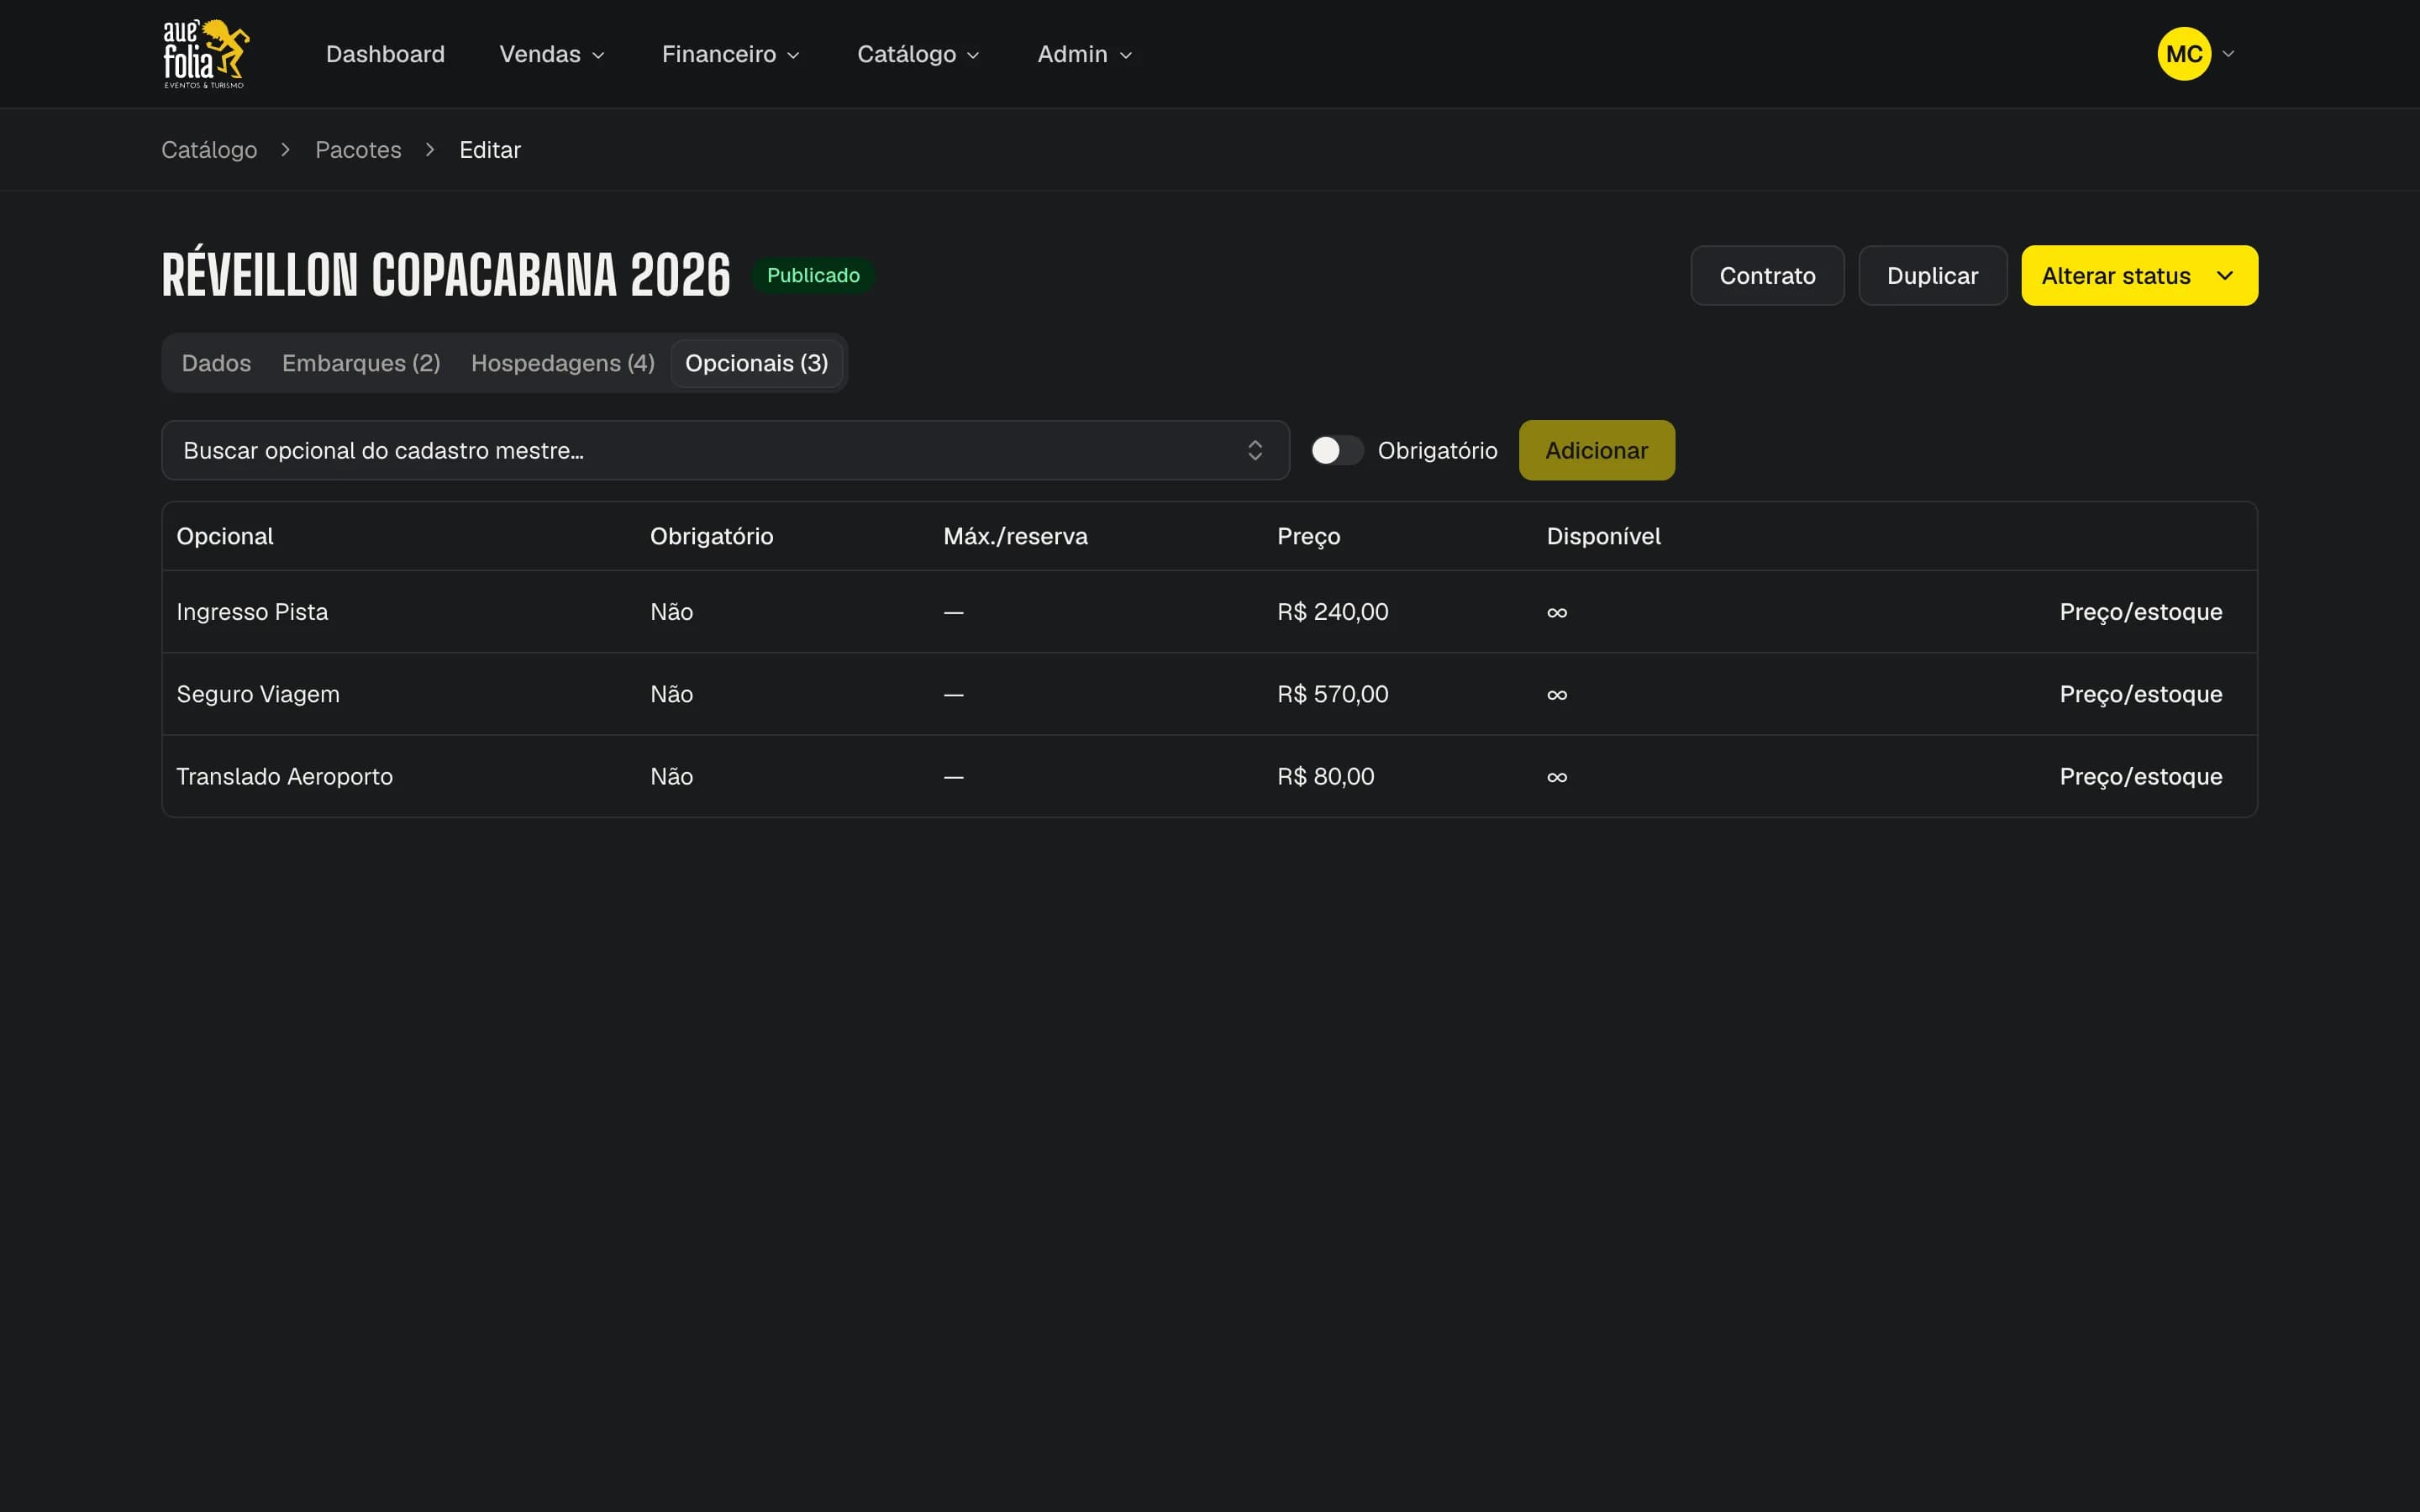Viewport: 2420px width, 1512px height.
Task: Switch to the Hospedagens (4) tab
Action: point(563,363)
